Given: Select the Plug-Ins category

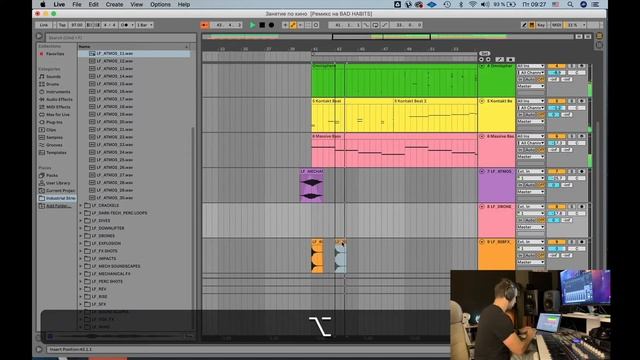Looking at the screenshot, I should 54,122.
